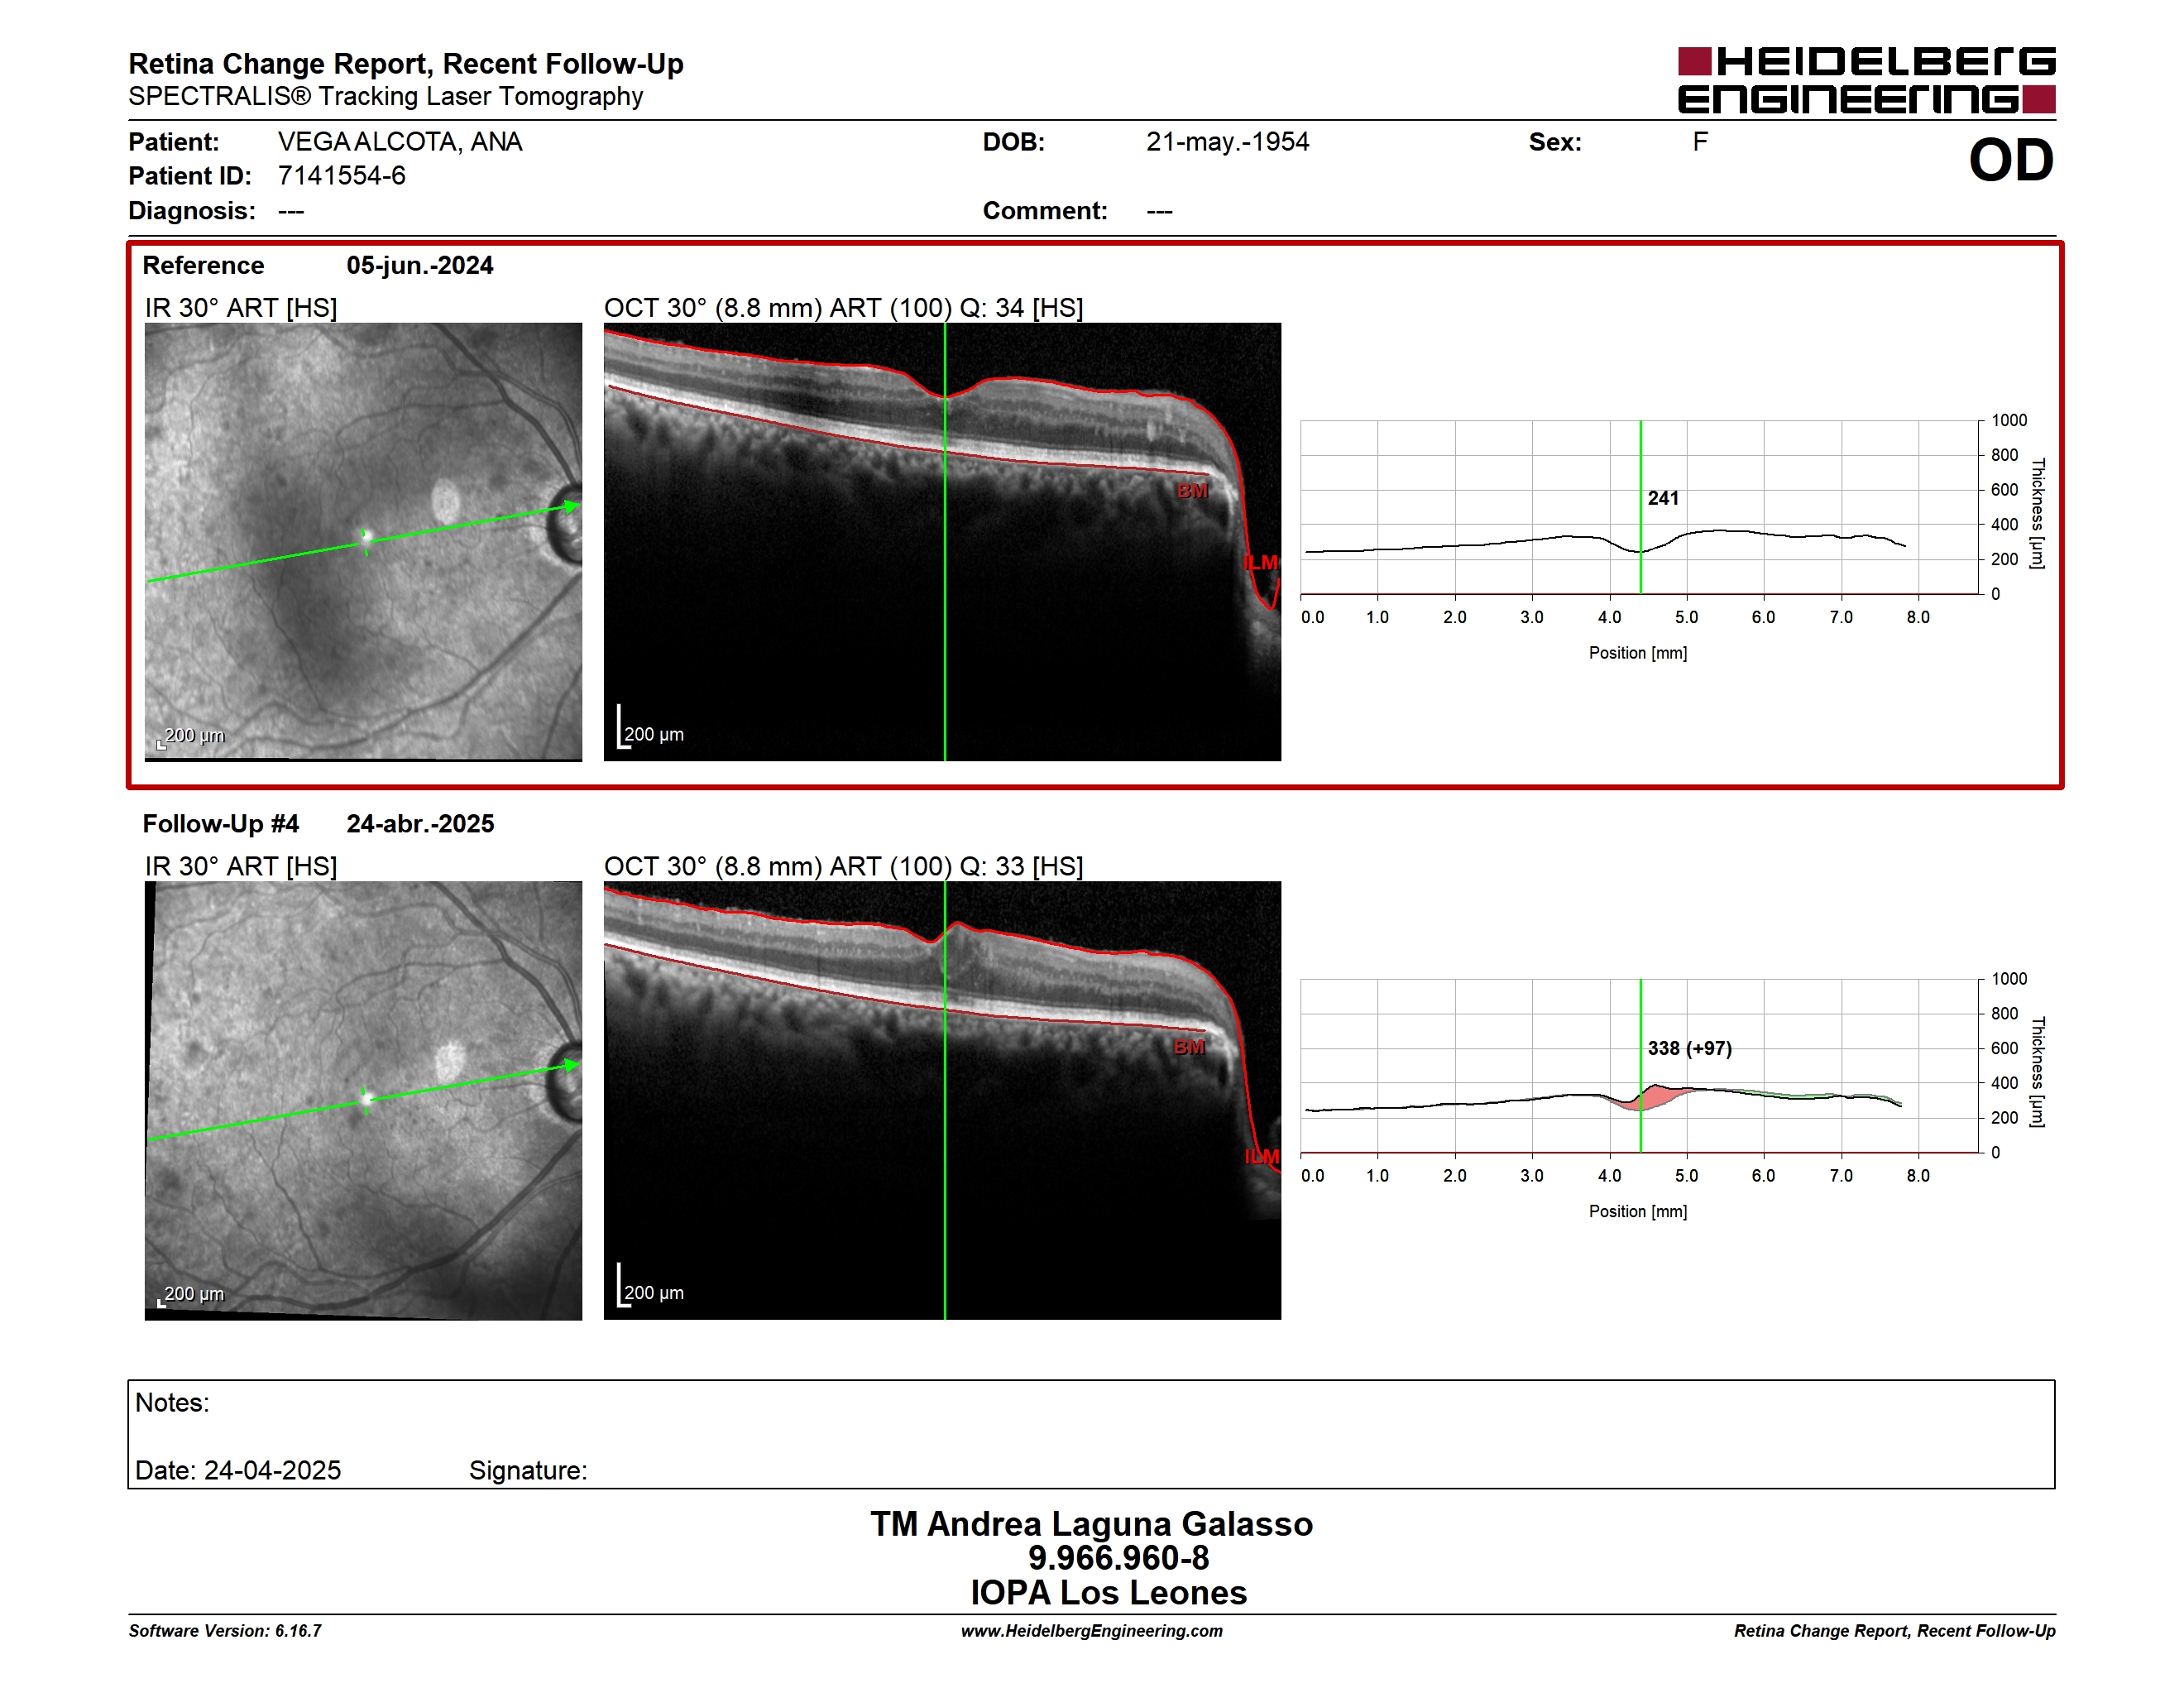2184x1688 pixels.
Task: Click thickness value '241' on Reference graph
Action: click(x=1663, y=498)
